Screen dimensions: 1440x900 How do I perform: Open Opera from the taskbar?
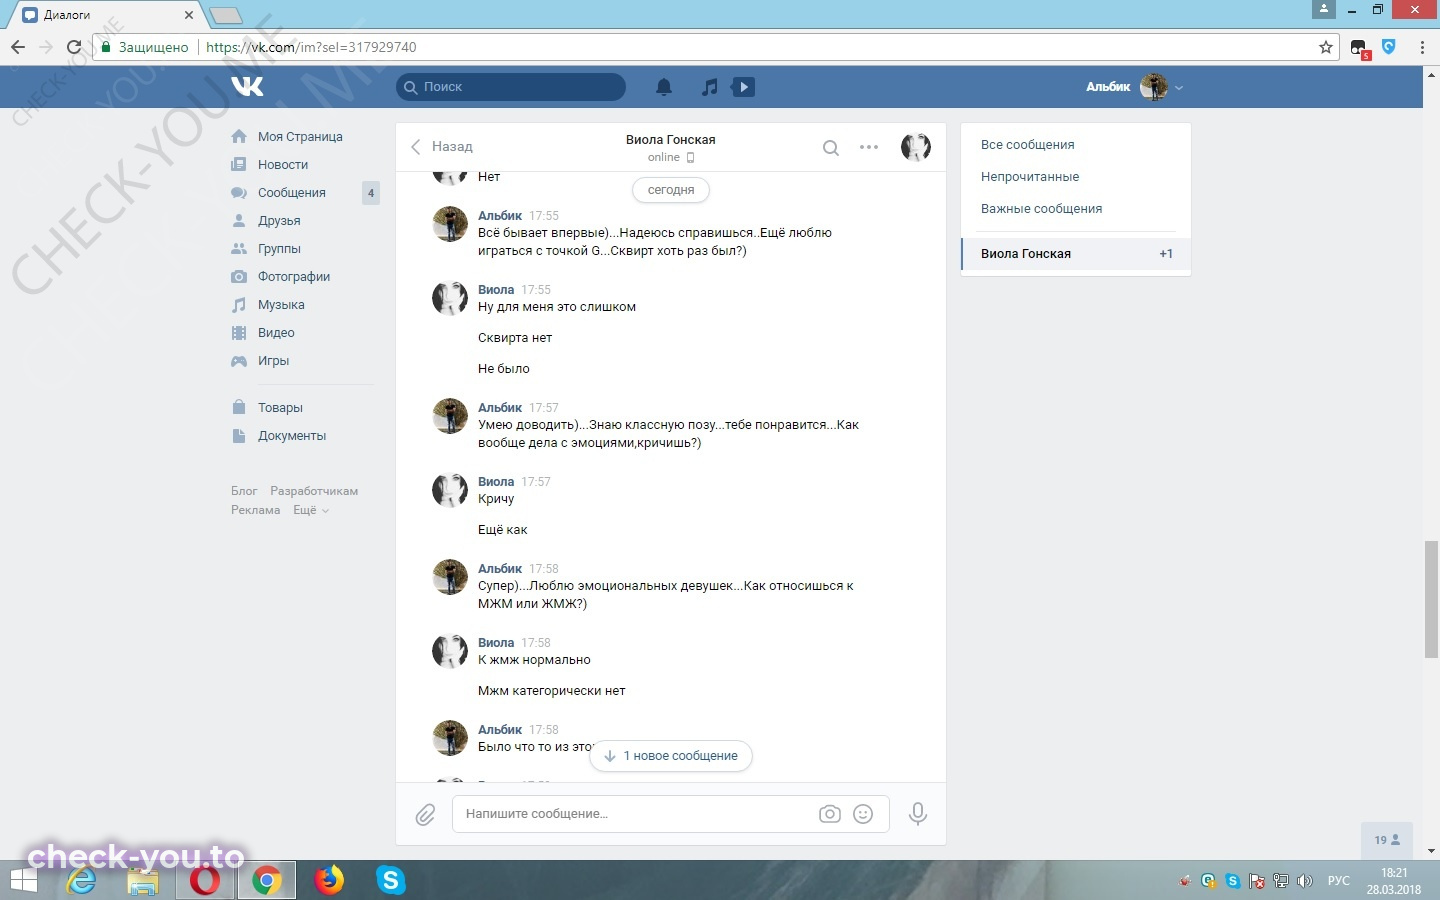tap(205, 880)
